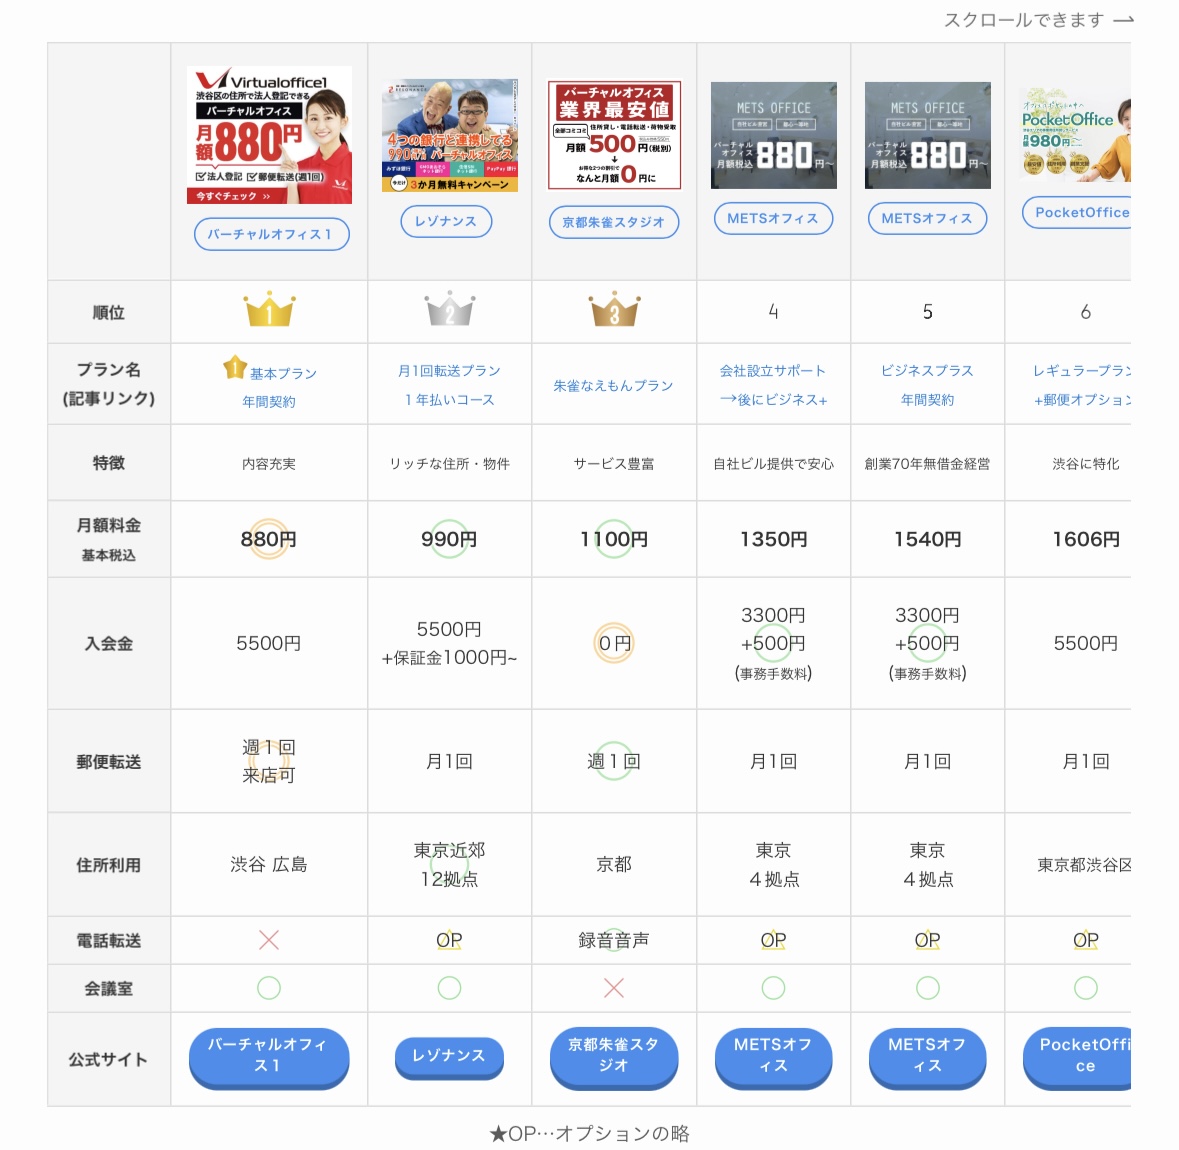Select the bronze rank 3 crown icon
This screenshot has width=1179, height=1150.
(x=614, y=308)
